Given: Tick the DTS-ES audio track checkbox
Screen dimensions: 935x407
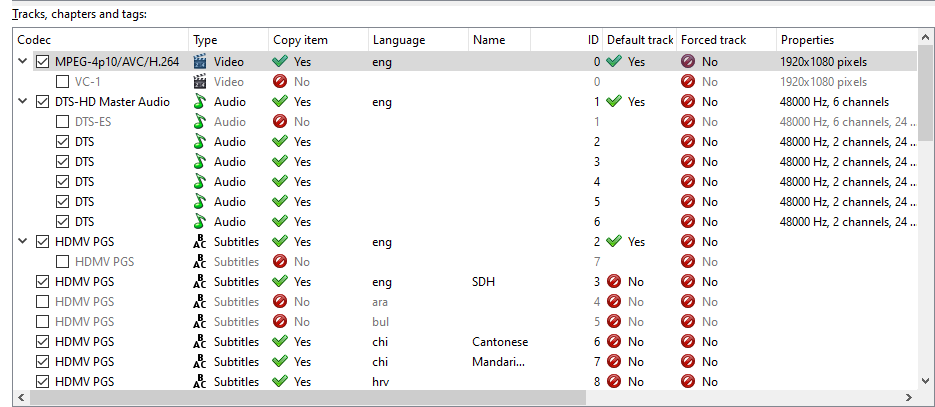Looking at the screenshot, I should [62, 122].
